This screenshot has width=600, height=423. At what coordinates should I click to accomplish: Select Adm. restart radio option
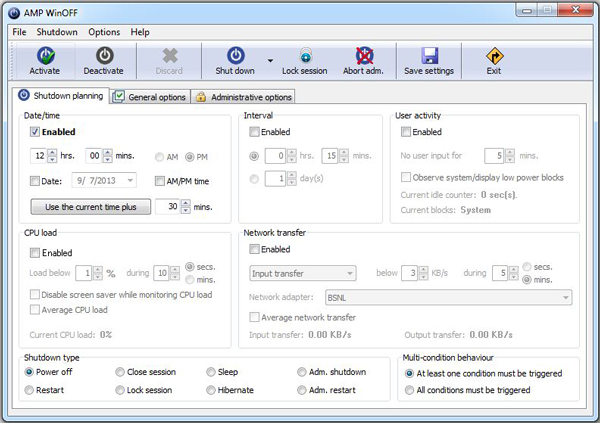pos(302,390)
